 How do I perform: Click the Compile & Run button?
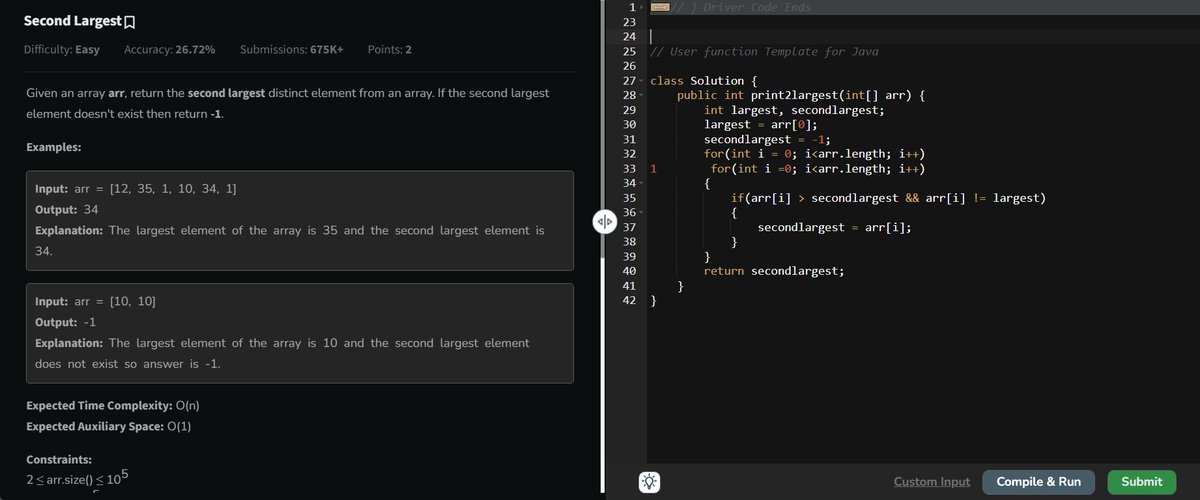click(x=1039, y=482)
